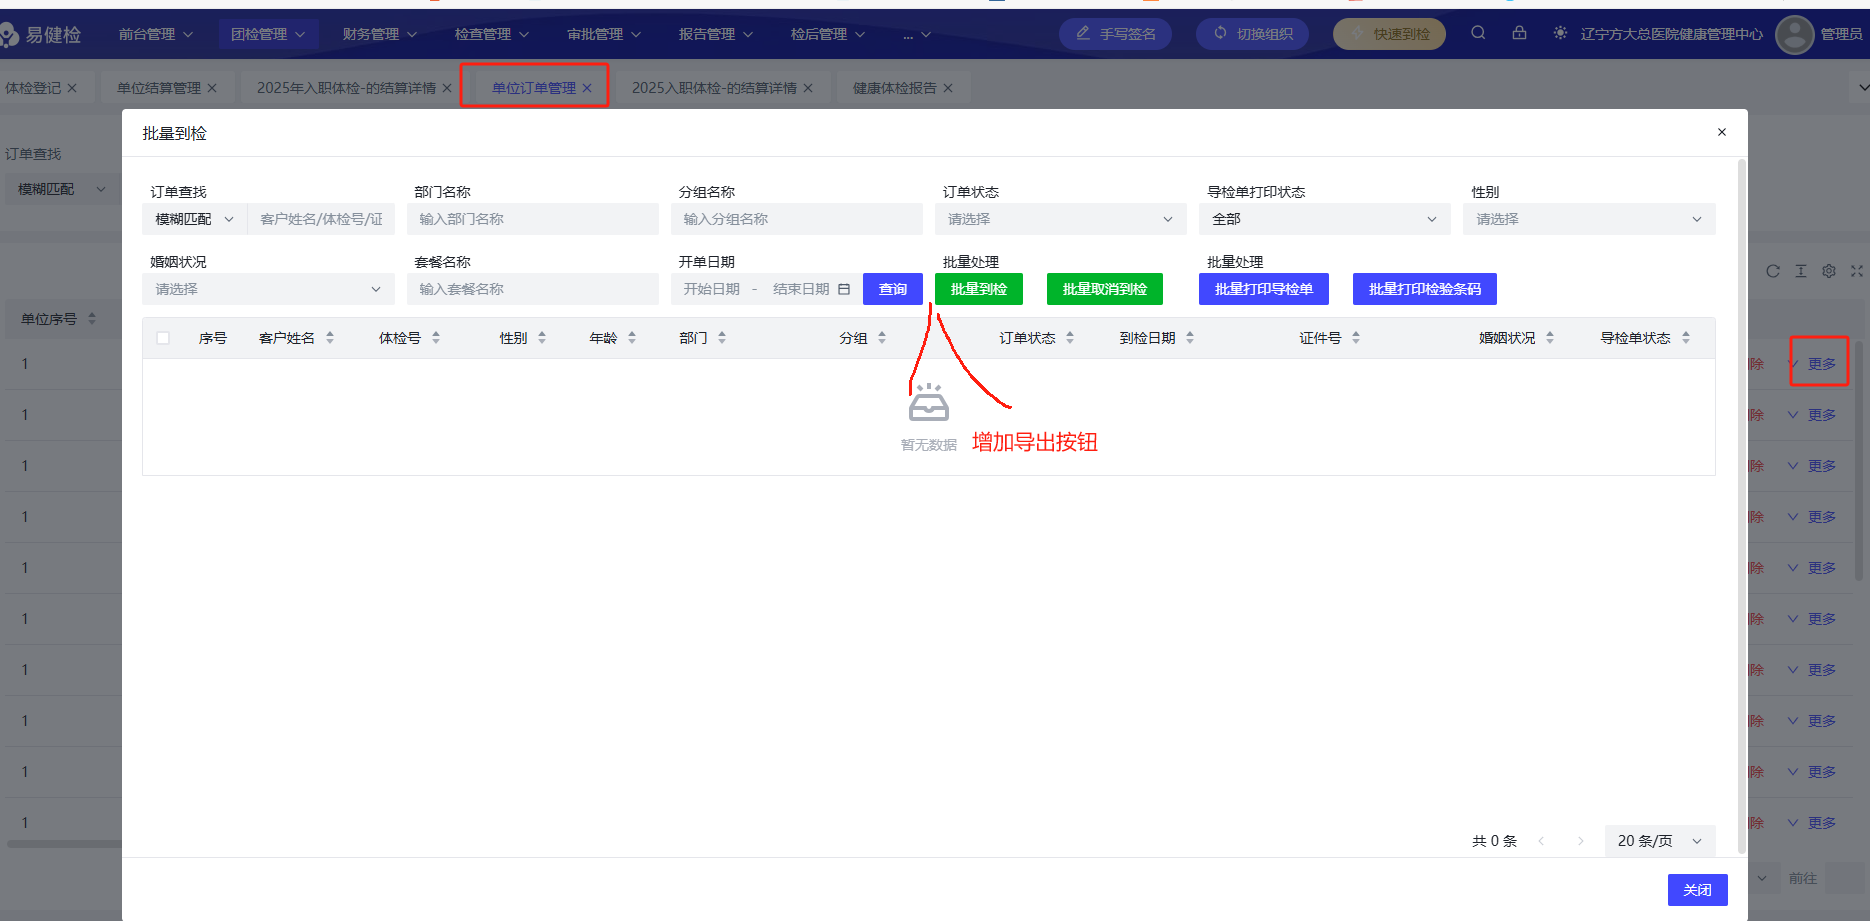
Task: Sort by 部门 column arrows
Action: coord(722,338)
